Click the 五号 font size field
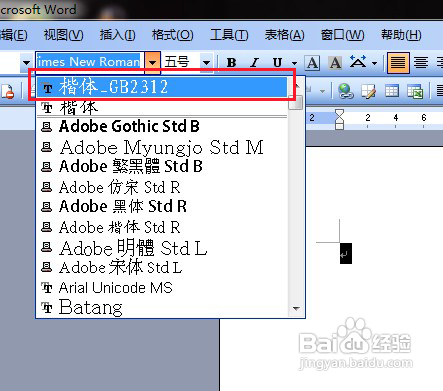443x391 pixels. coord(182,62)
